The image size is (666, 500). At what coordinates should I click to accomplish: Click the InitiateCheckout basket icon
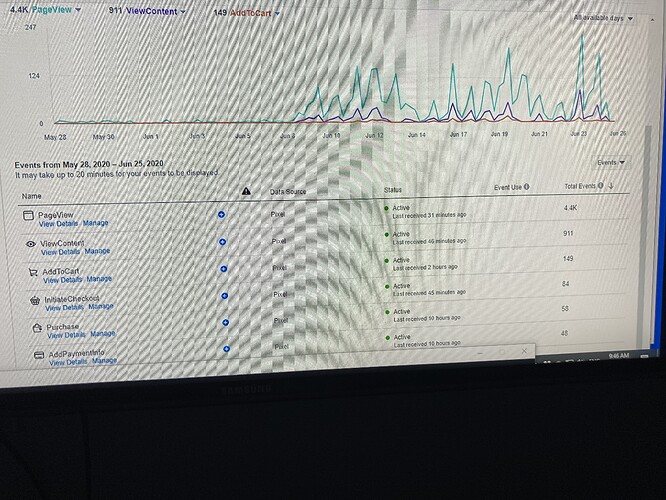tap(35, 301)
